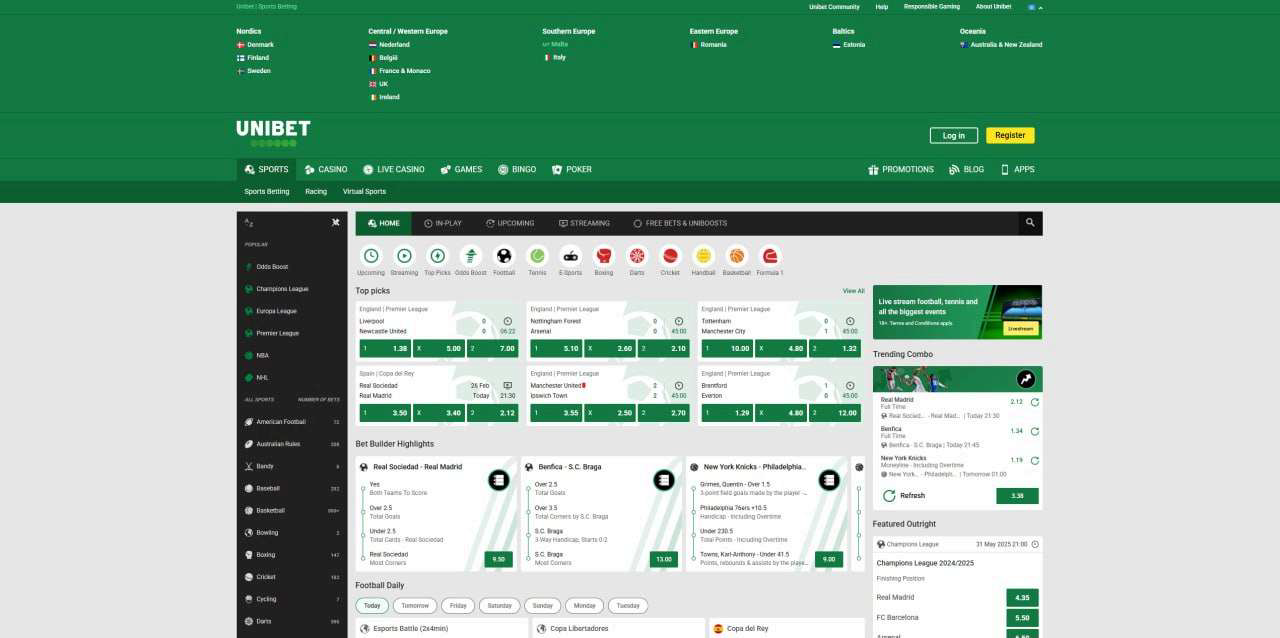Switch to the In-Play tab
1280x638 pixels.
442,223
